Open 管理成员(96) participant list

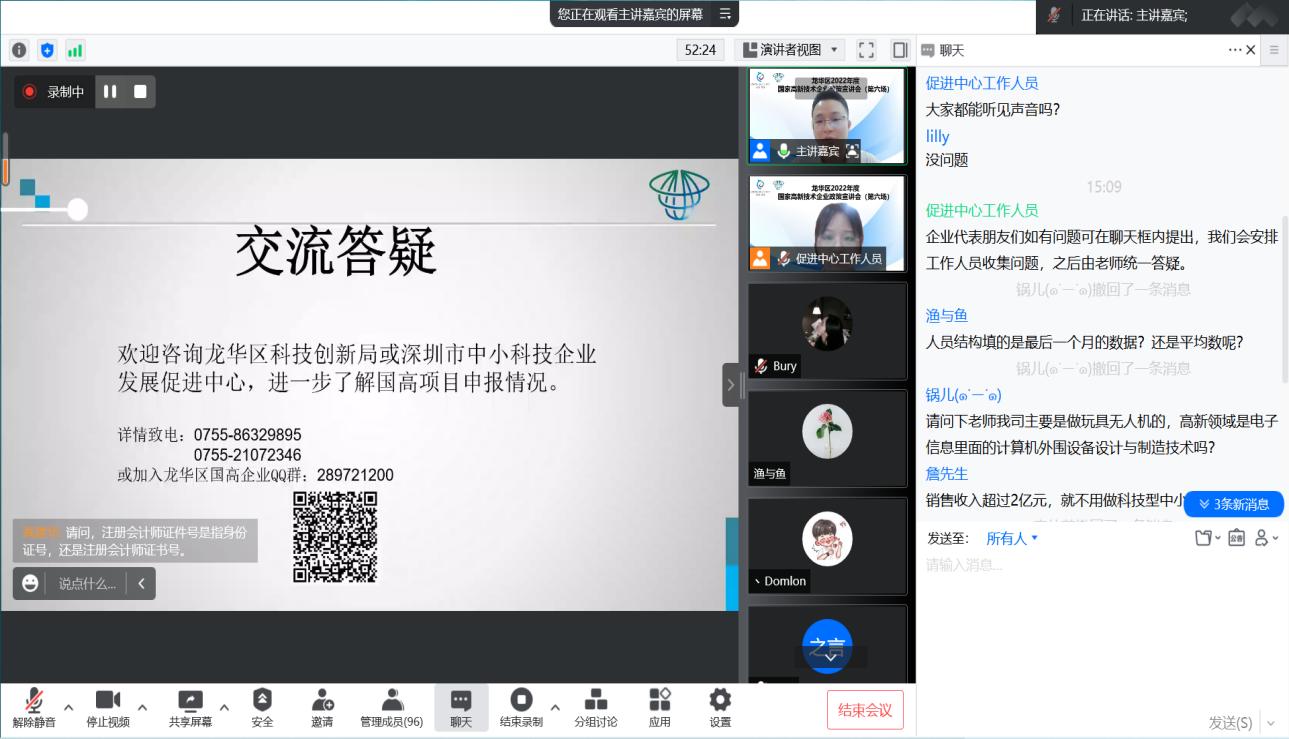392,707
